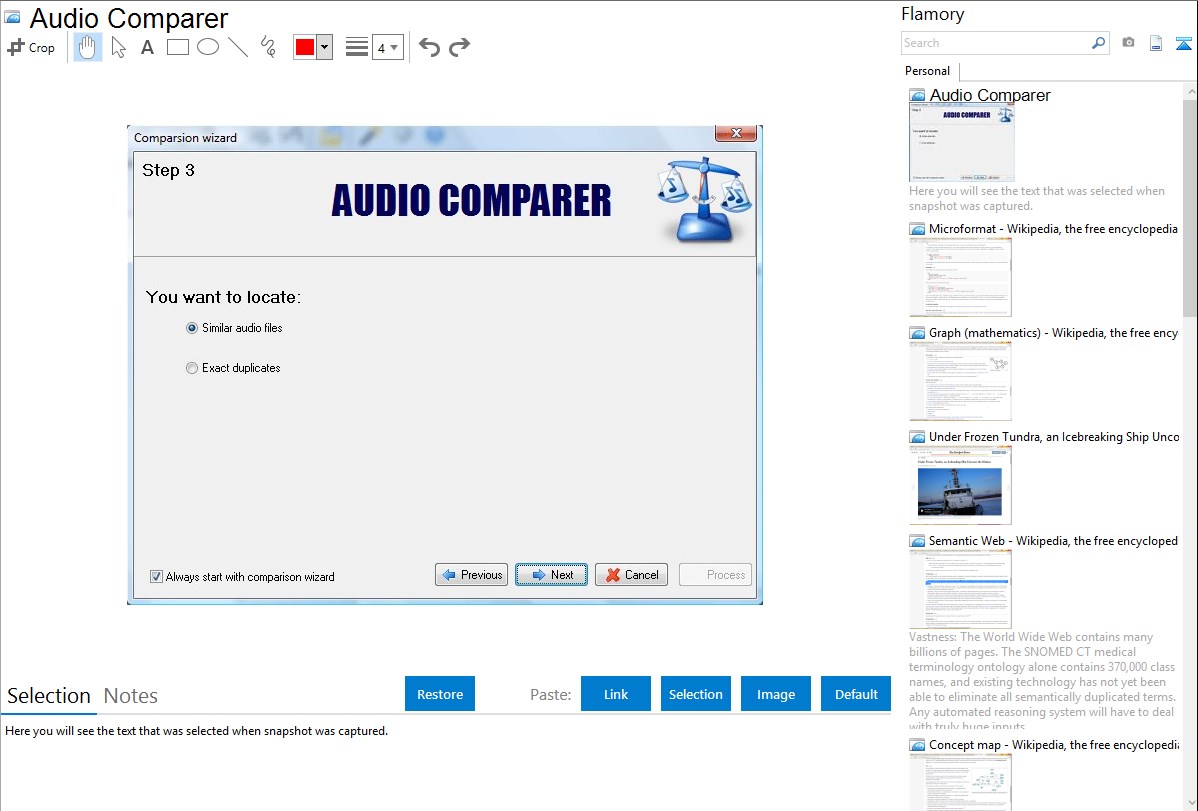1198x811 pixels.
Task: Click the red color swatch
Action: pyautogui.click(x=305, y=47)
